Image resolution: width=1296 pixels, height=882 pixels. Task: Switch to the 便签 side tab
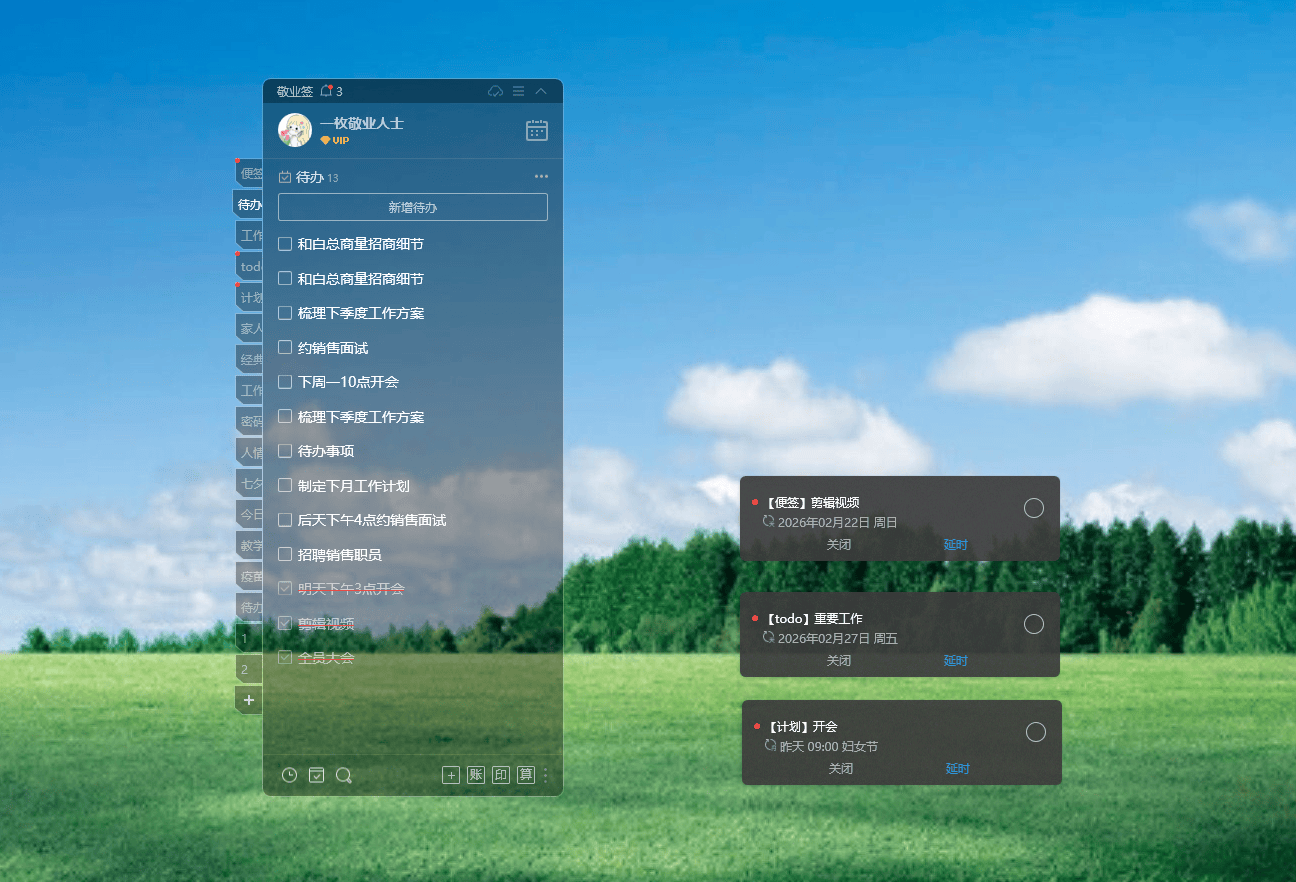250,173
